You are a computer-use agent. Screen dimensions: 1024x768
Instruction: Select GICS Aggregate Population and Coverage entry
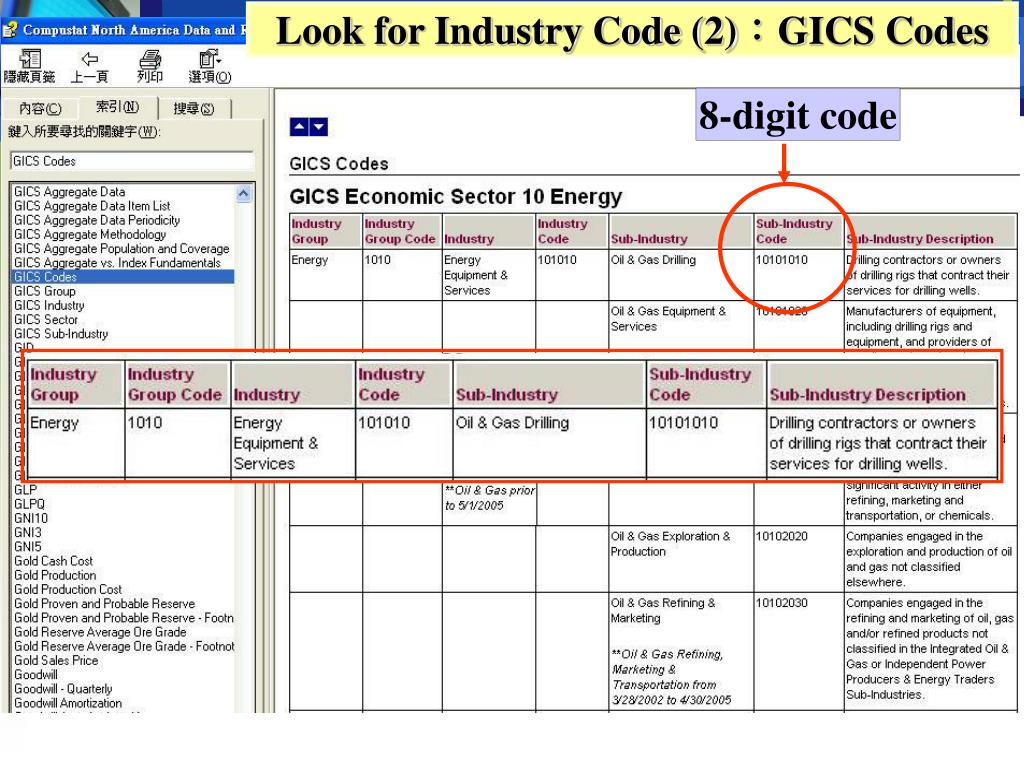tap(121, 249)
